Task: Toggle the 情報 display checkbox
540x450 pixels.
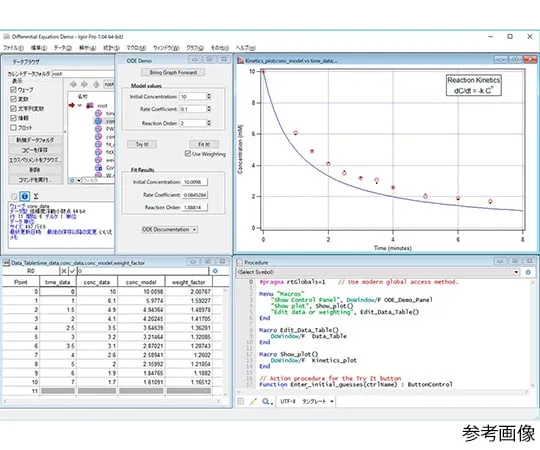Action: click(13, 118)
